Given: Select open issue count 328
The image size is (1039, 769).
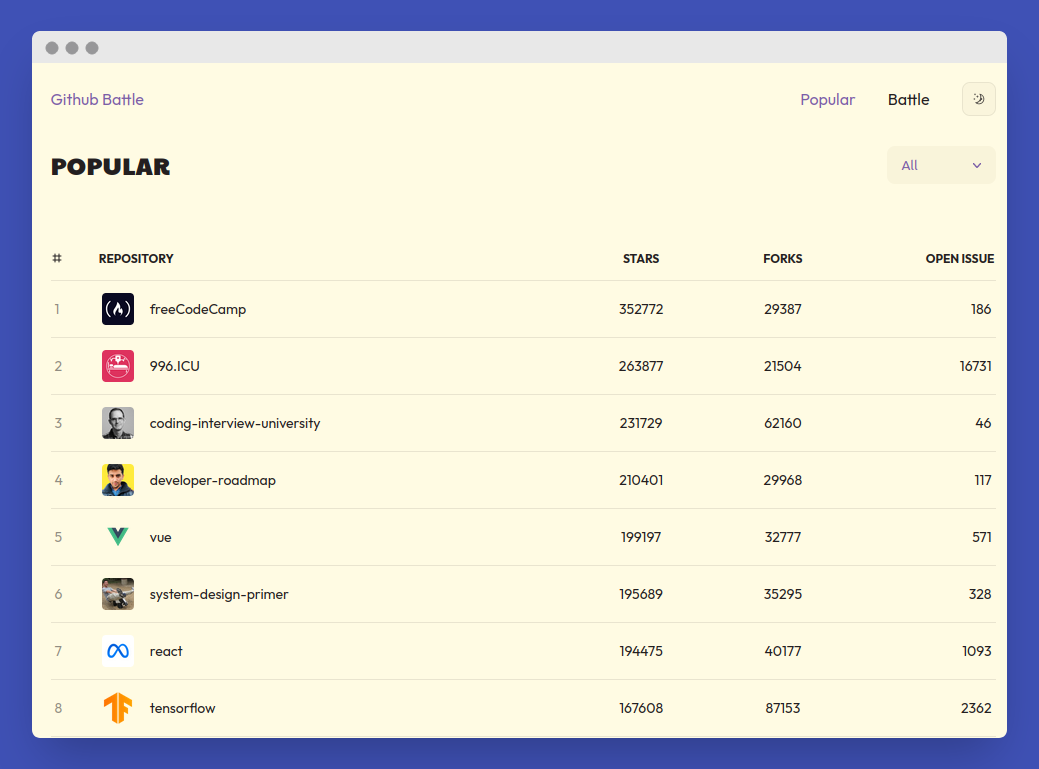Looking at the screenshot, I should (980, 594).
